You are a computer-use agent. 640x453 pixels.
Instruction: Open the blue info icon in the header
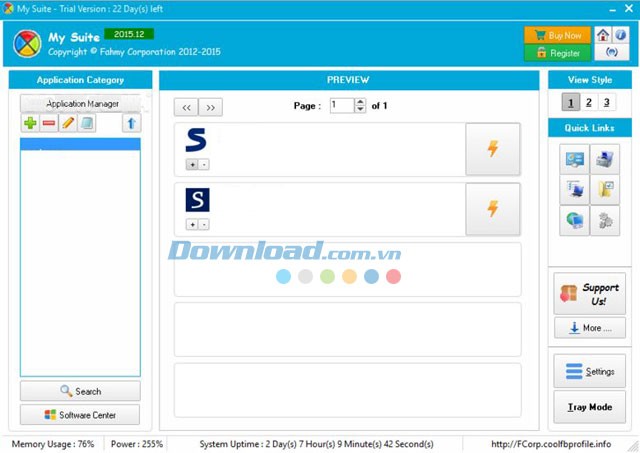click(621, 34)
